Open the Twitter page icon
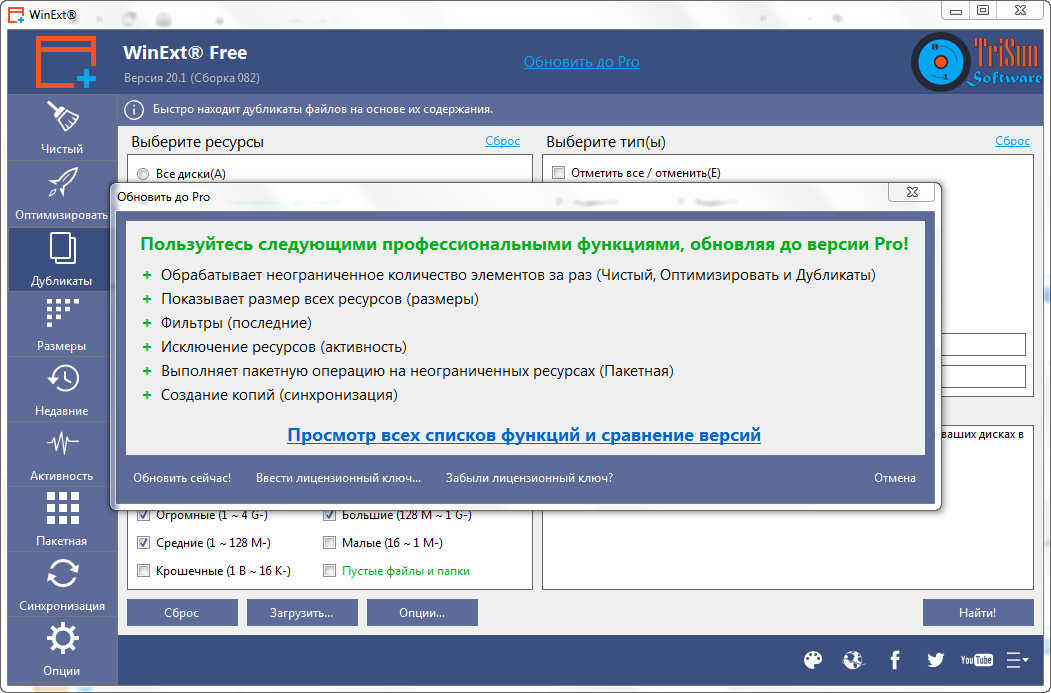This screenshot has height=693, width=1051. coord(936,660)
